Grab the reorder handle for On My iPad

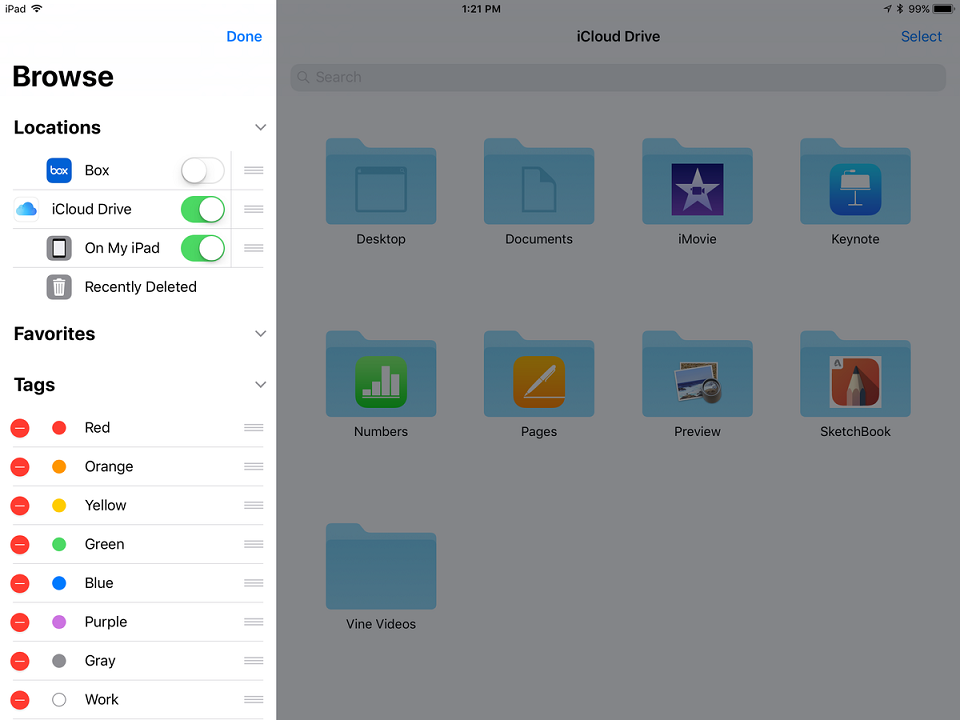coord(253,248)
